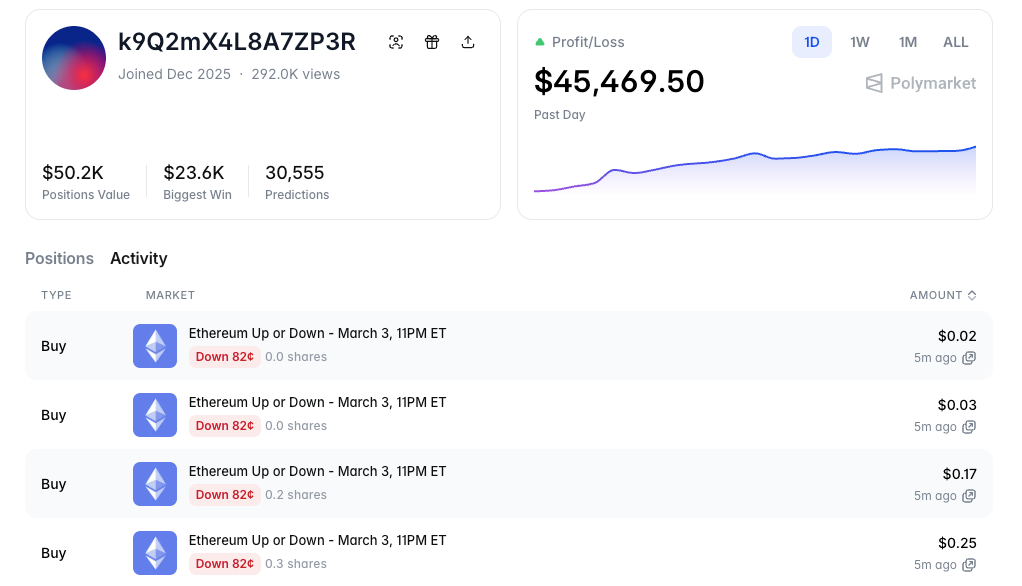This screenshot has height=586, width=1022.
Task: Click the scan icon beside the username
Action: pyautogui.click(x=396, y=42)
